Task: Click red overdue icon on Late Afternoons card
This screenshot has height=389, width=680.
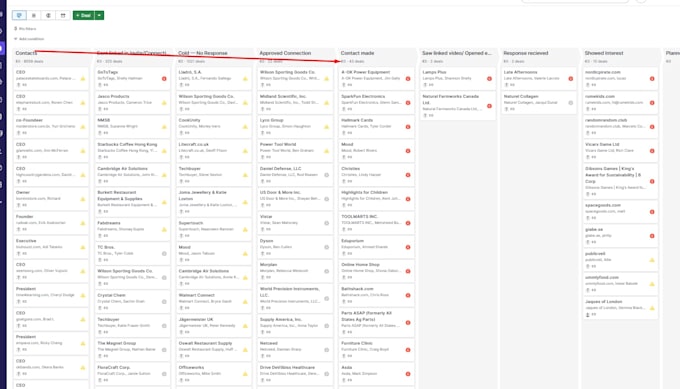Action: coord(571,78)
